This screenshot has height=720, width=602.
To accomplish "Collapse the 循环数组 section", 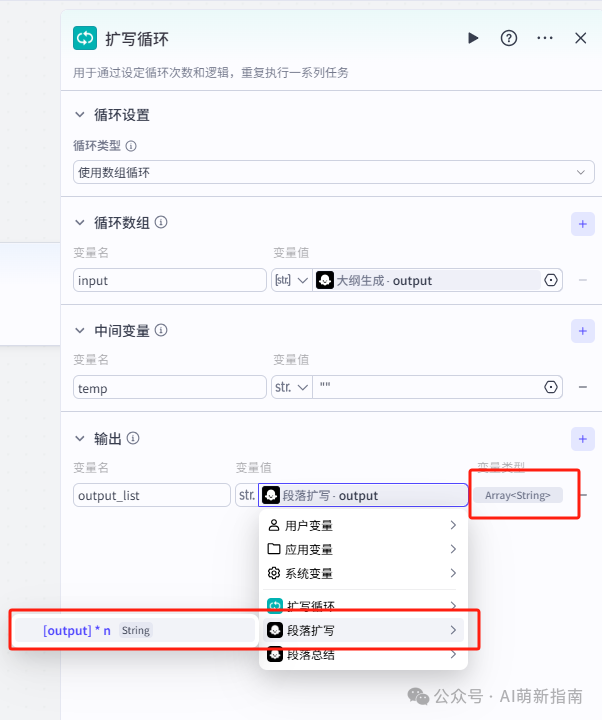I will point(80,223).
